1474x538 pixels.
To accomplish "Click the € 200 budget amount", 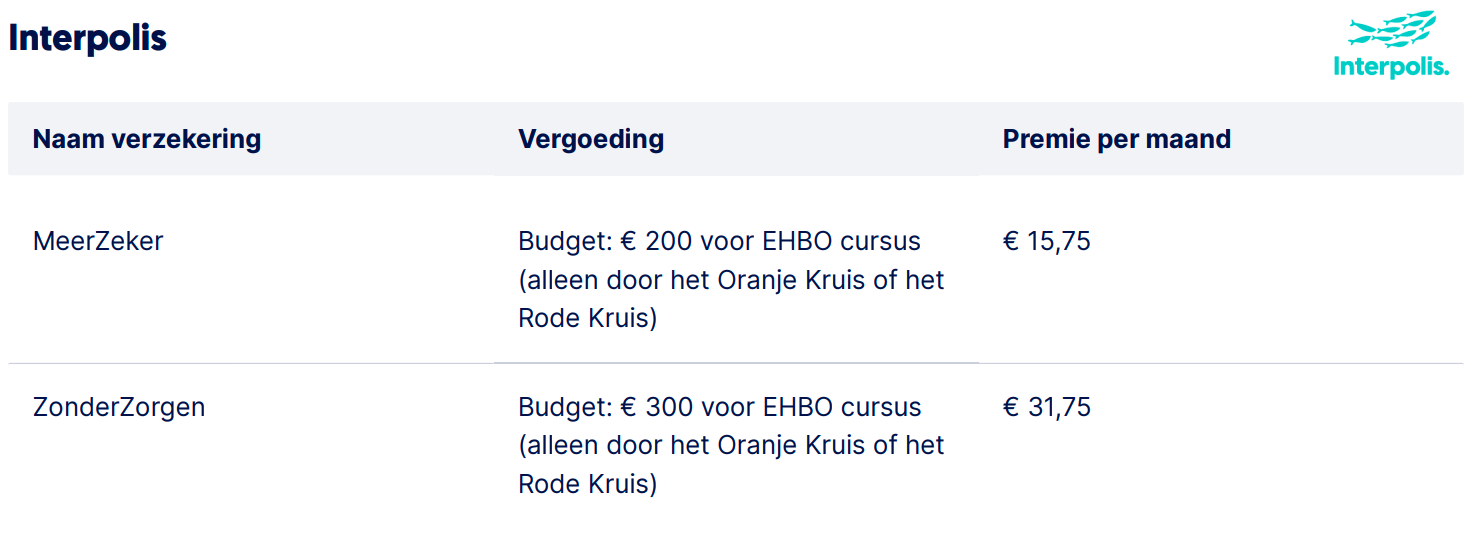I will click(658, 241).
